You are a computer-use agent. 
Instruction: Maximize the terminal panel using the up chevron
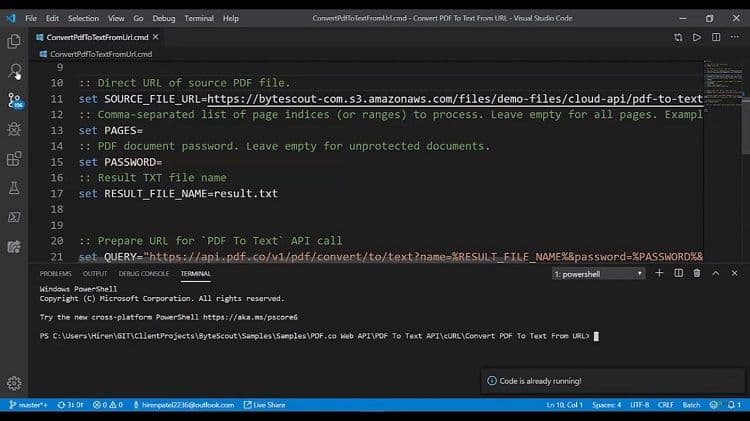coord(714,273)
